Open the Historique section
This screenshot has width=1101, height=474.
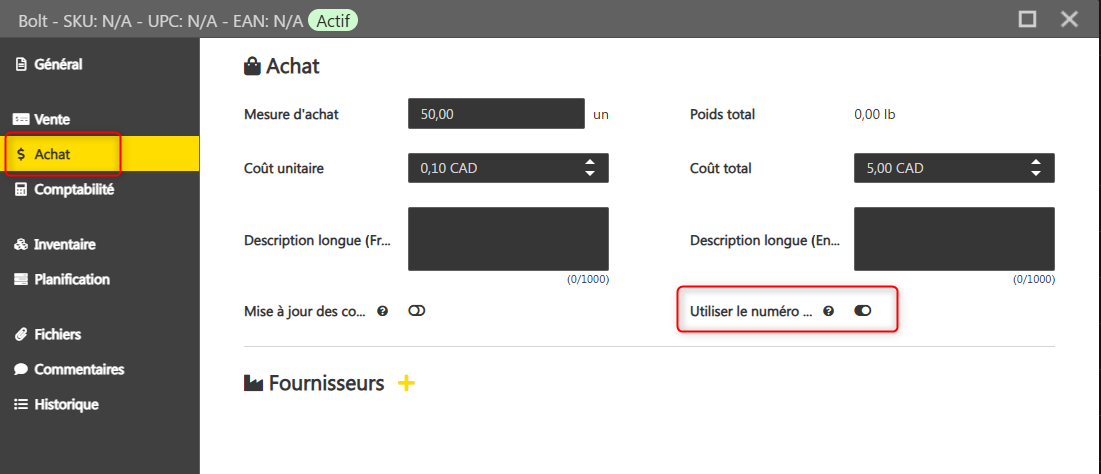tap(66, 404)
